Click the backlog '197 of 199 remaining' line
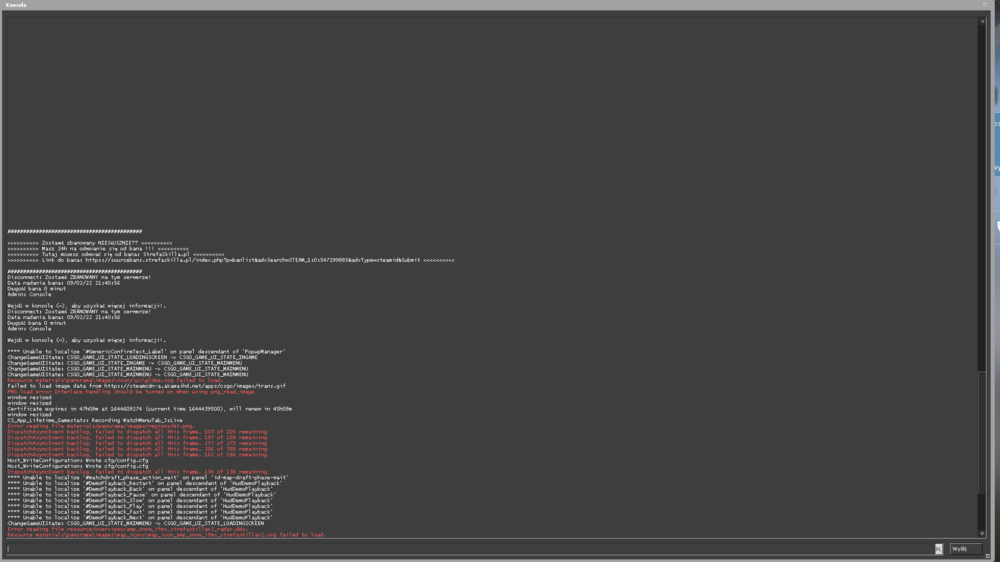Viewport: 1000px width, 562px height. coord(137,438)
